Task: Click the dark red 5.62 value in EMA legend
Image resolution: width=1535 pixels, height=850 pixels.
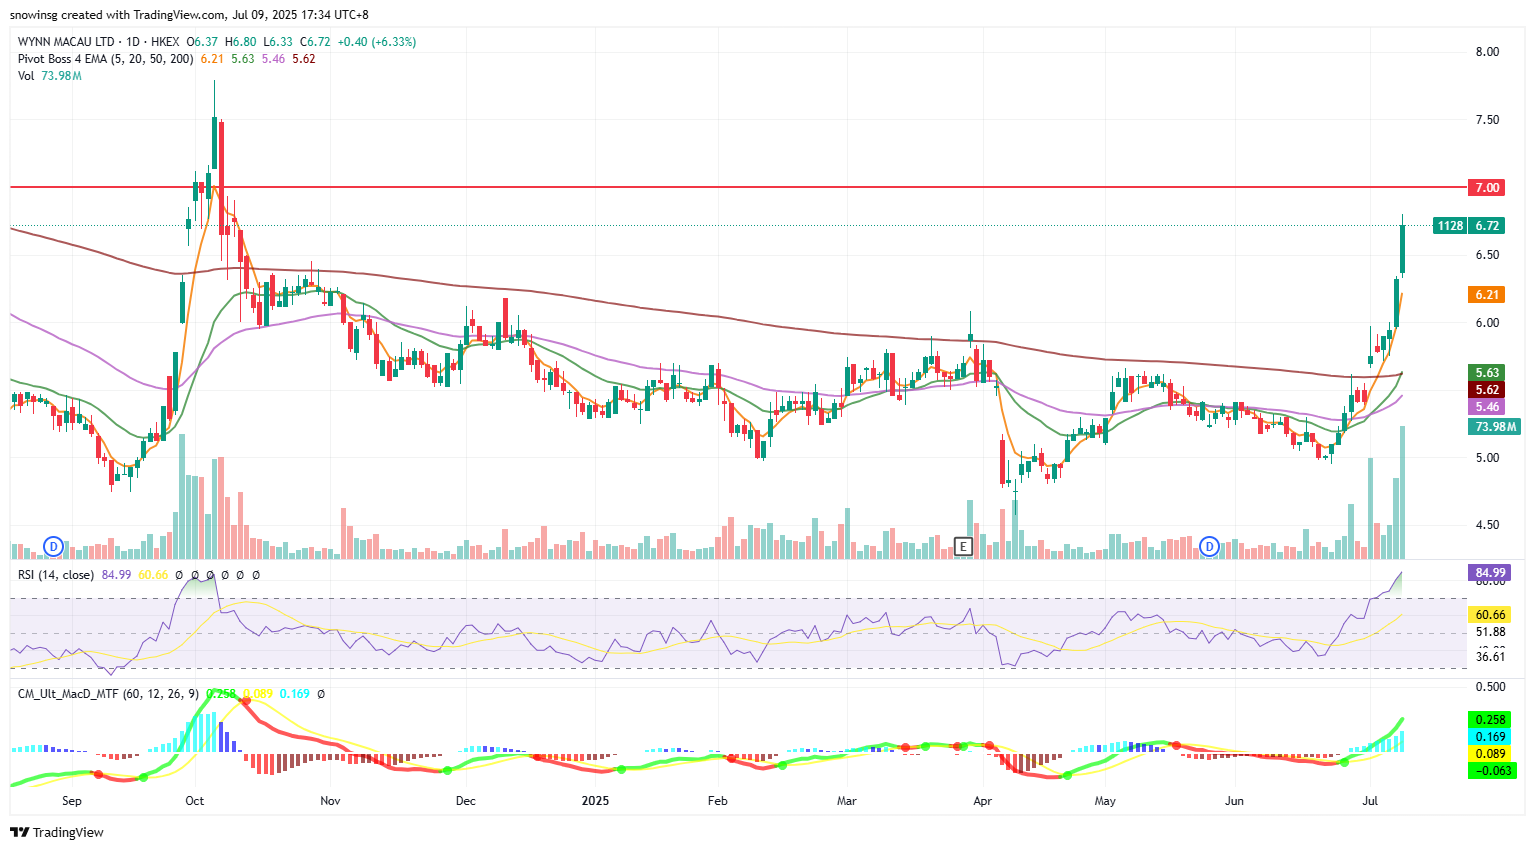Action: (x=304, y=59)
